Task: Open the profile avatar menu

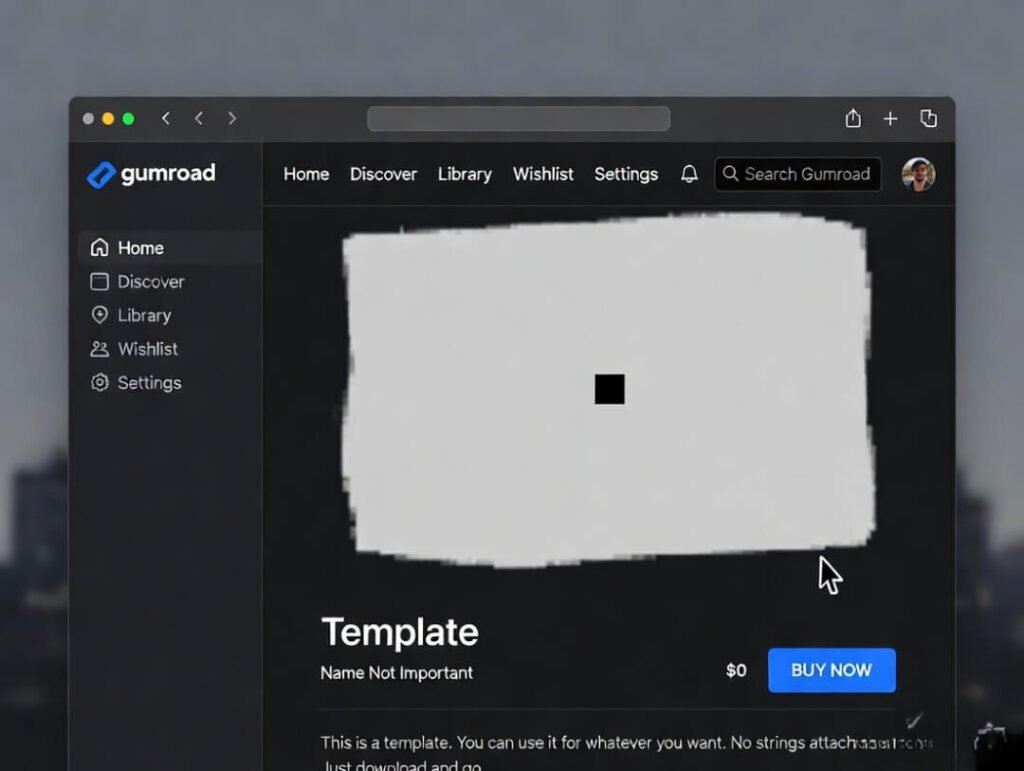Action: coord(918,174)
